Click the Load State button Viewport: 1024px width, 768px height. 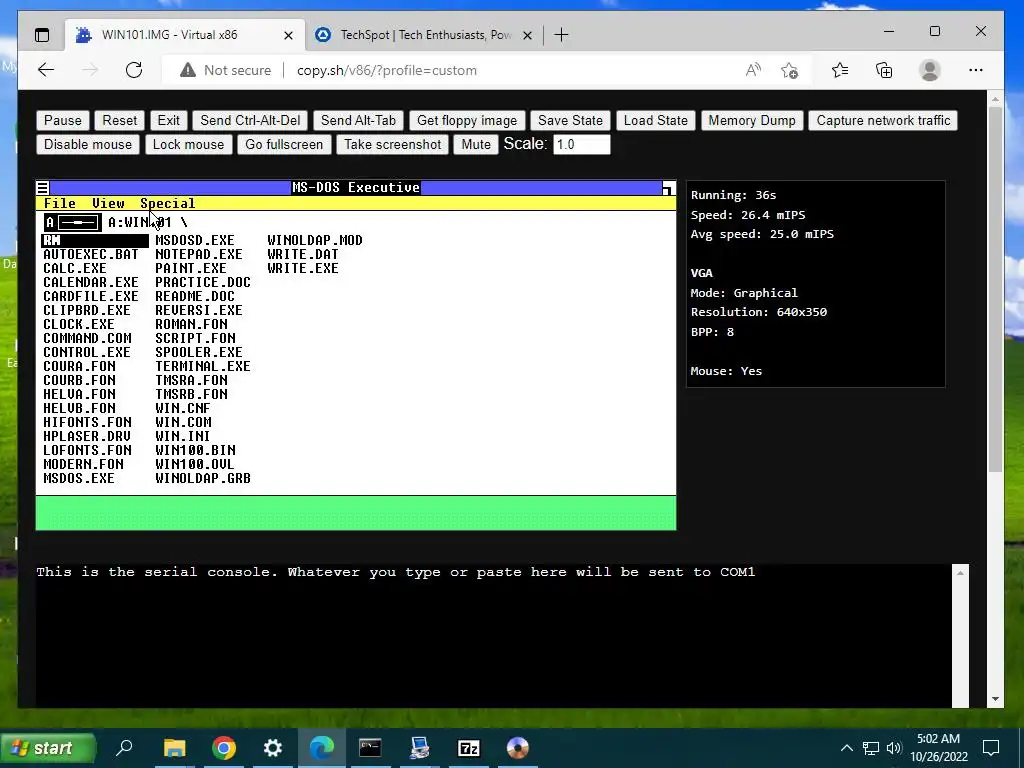(655, 120)
